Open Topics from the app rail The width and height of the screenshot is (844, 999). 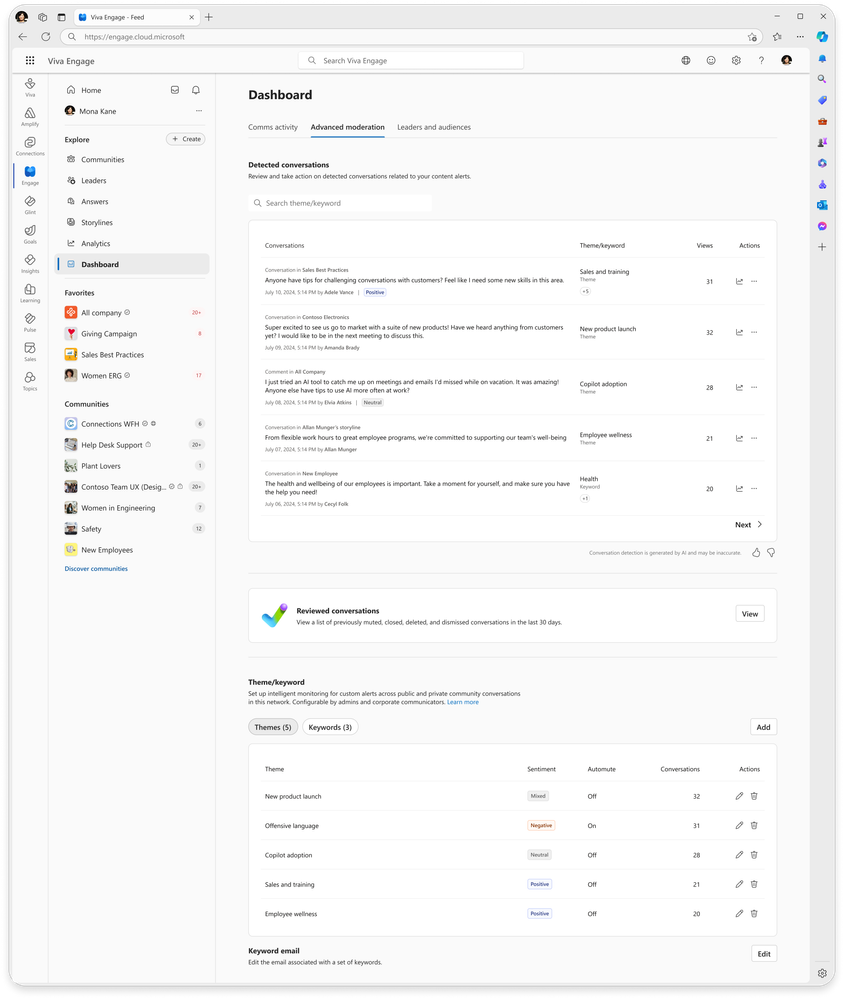[x=30, y=380]
